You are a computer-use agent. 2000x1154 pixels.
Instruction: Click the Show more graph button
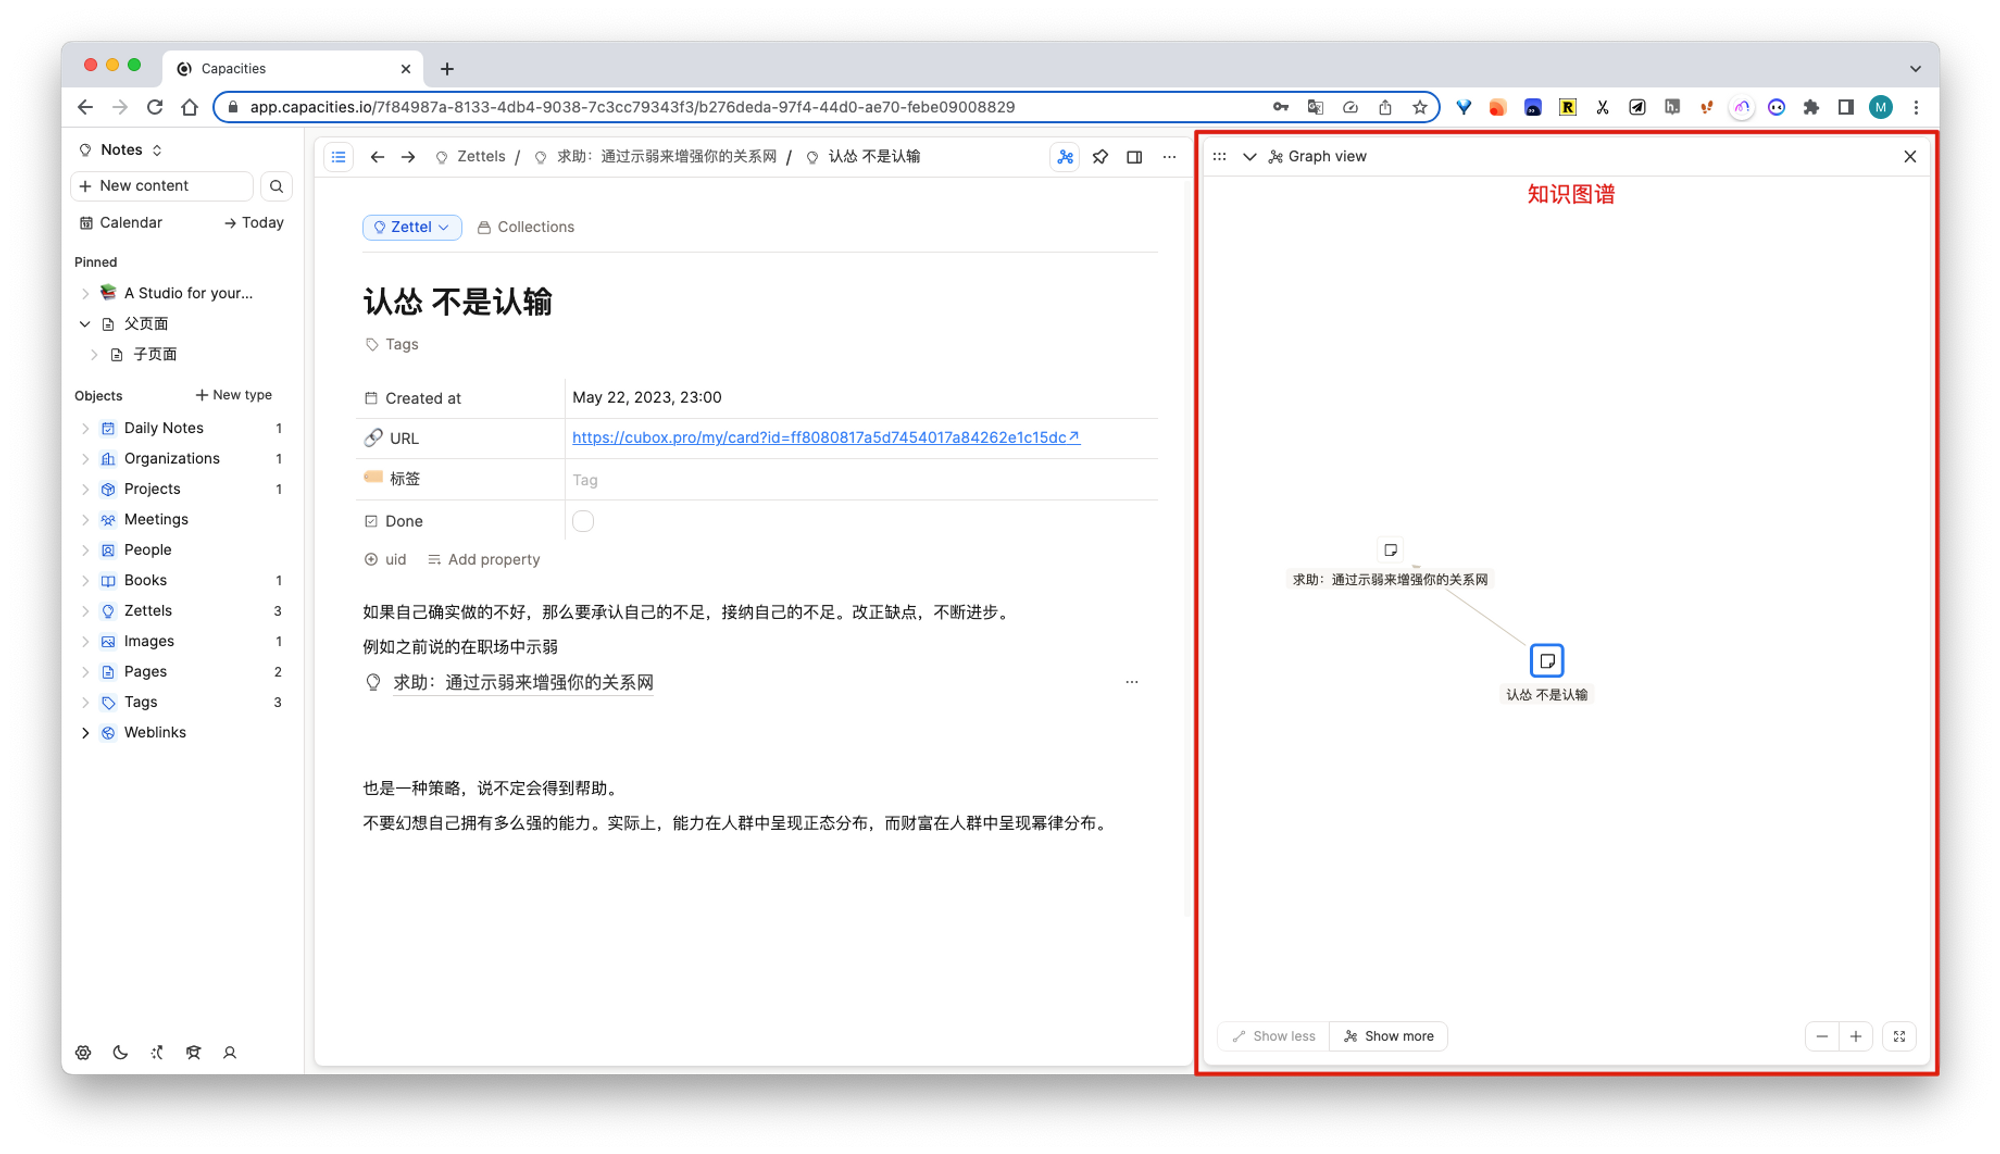pos(1388,1036)
